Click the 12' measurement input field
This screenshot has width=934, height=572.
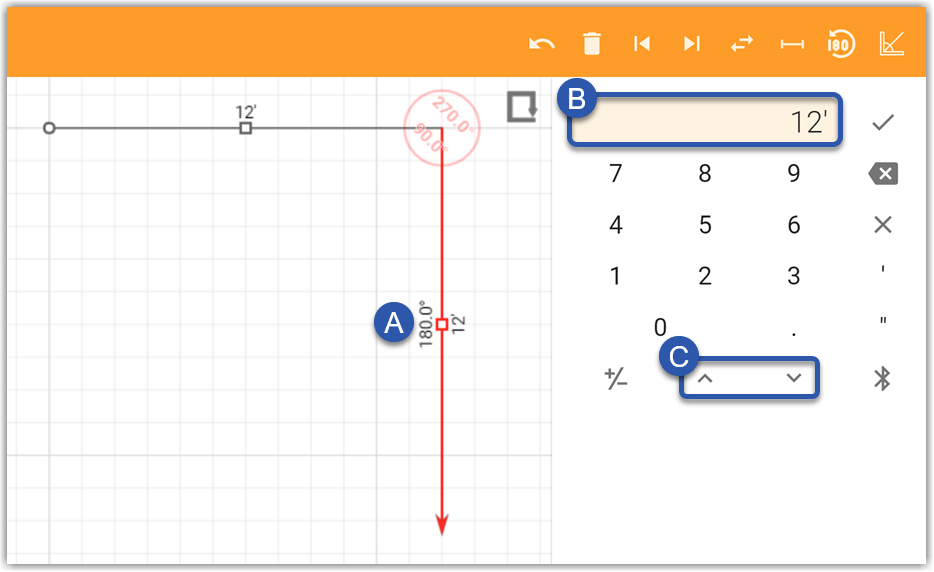(x=705, y=120)
